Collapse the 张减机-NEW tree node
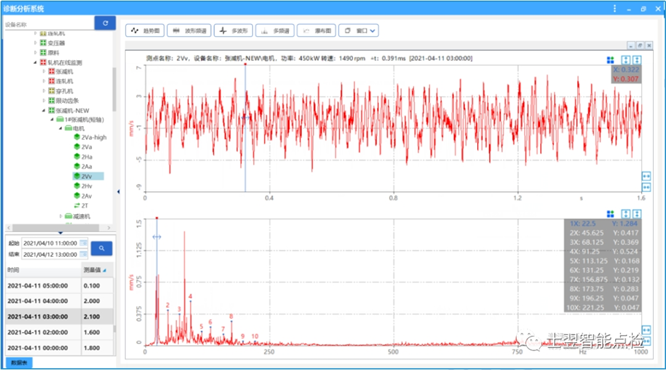The image size is (666, 370). point(44,110)
